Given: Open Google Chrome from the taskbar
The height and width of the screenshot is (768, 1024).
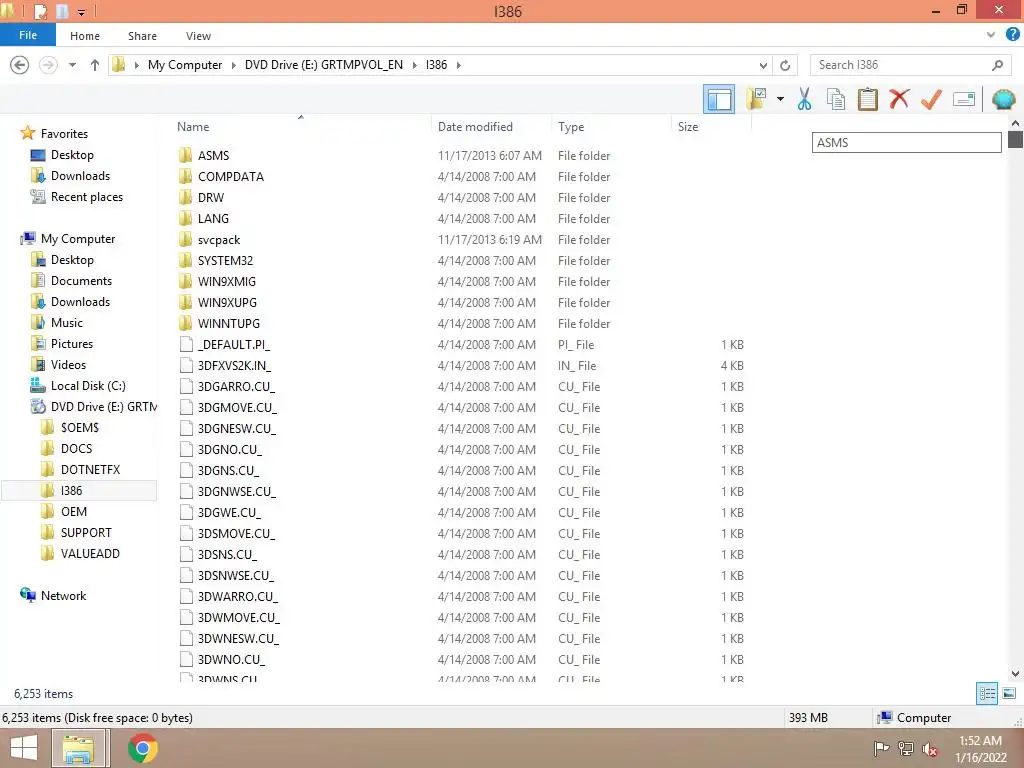Looking at the screenshot, I should (142, 748).
